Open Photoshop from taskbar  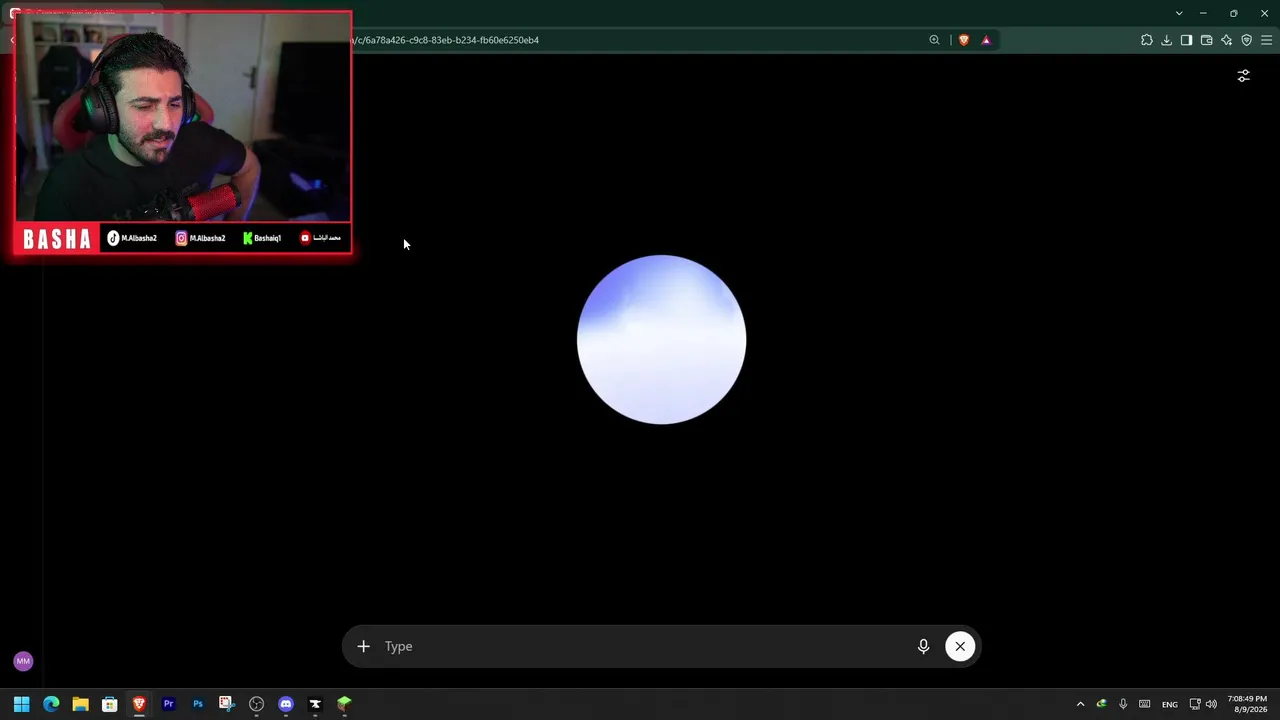coord(198,704)
